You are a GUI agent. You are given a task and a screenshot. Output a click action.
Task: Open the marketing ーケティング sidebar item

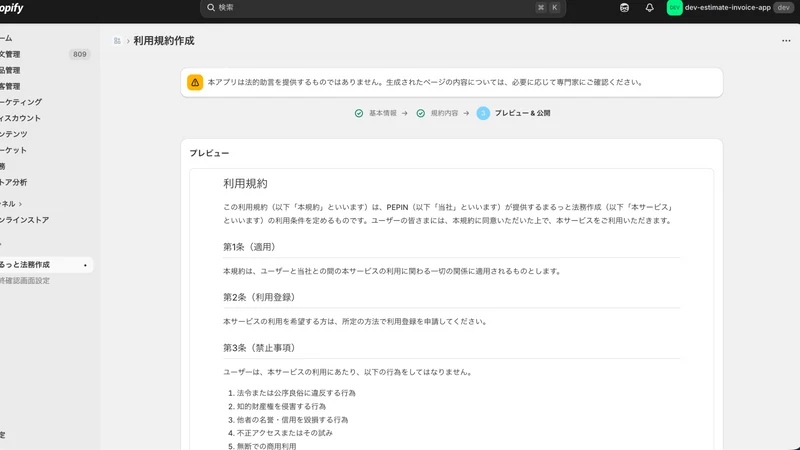pyautogui.click(x=45, y=102)
